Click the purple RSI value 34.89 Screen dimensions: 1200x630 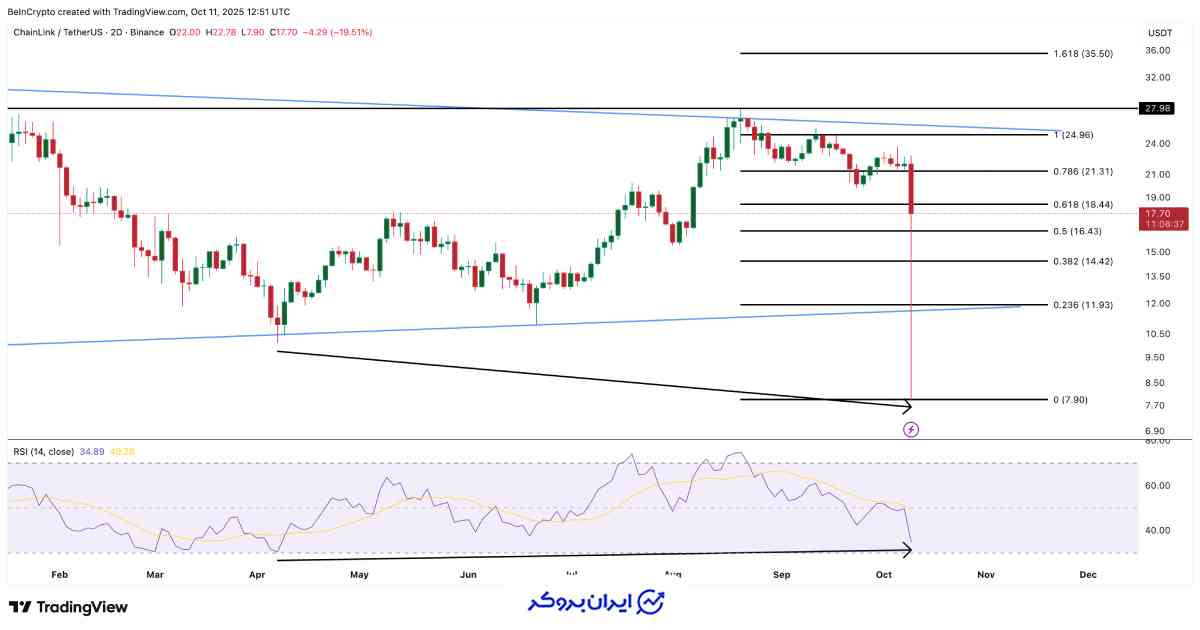pyautogui.click(x=93, y=452)
